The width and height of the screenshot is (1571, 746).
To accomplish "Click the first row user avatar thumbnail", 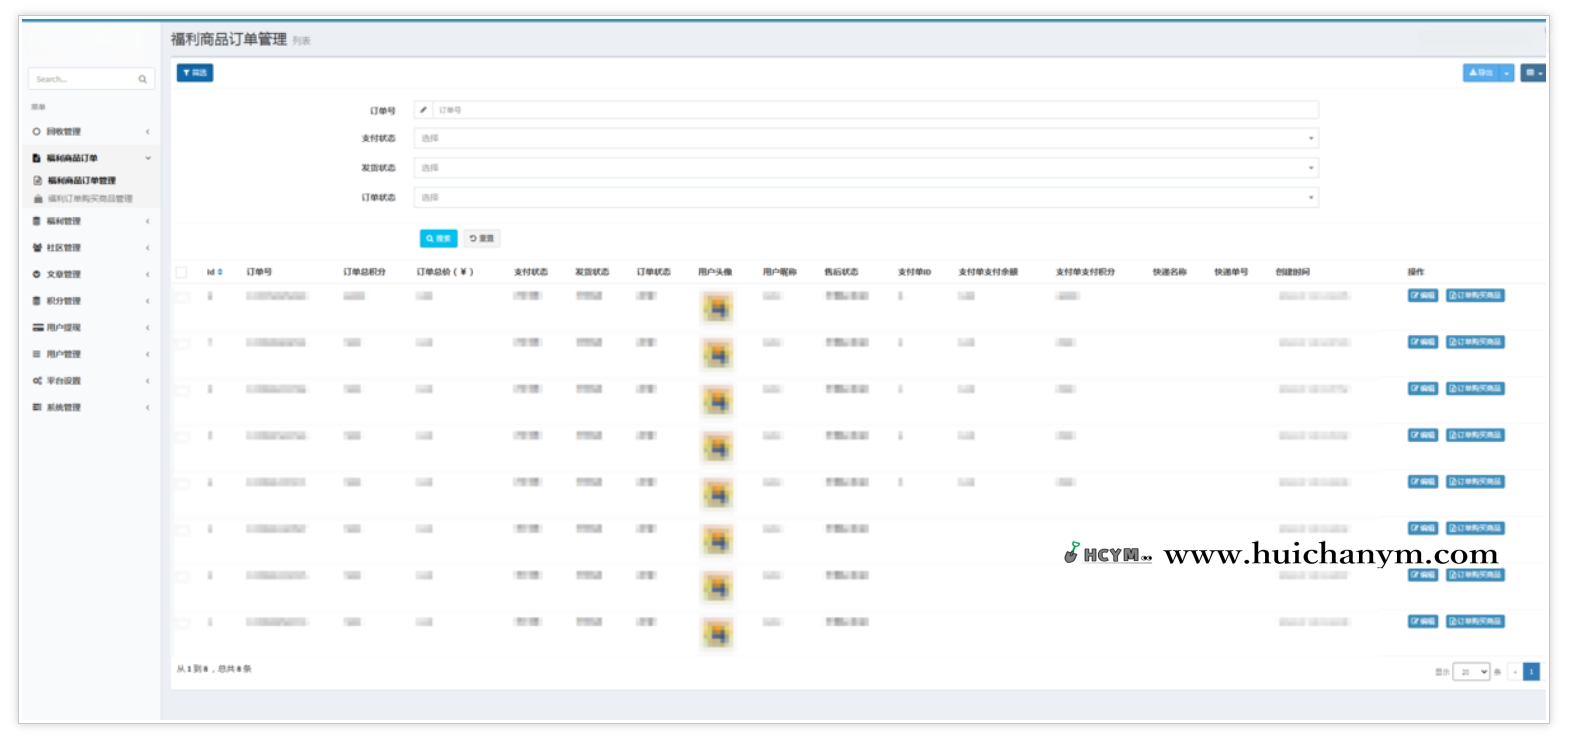I will coord(716,308).
